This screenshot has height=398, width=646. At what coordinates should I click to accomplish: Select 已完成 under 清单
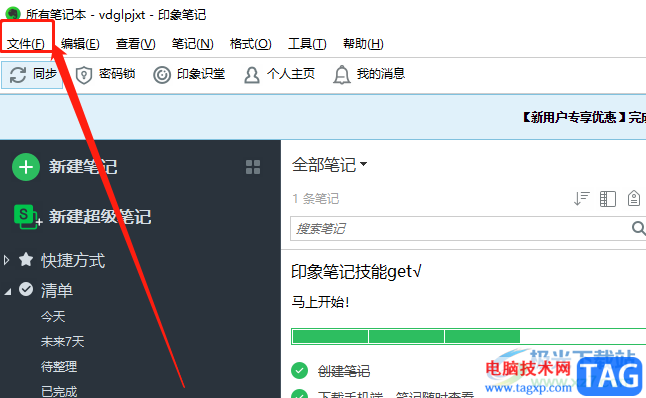[59, 391]
